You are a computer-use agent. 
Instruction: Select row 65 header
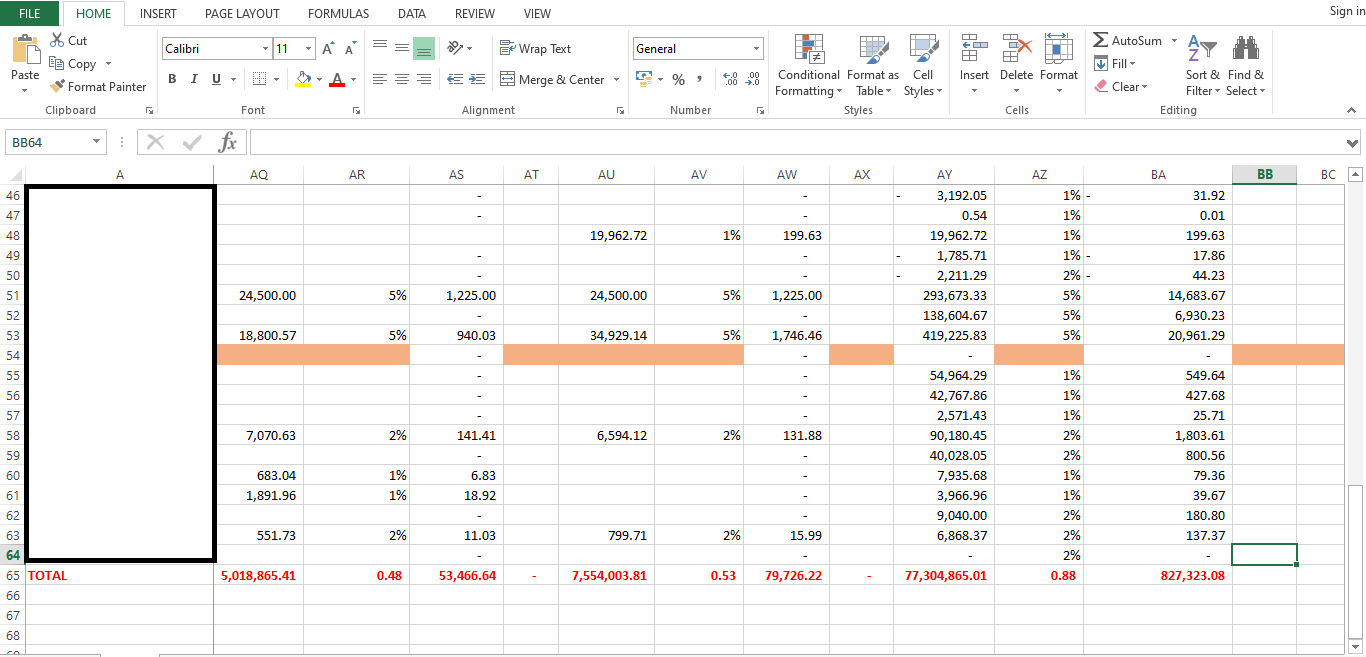pos(13,576)
